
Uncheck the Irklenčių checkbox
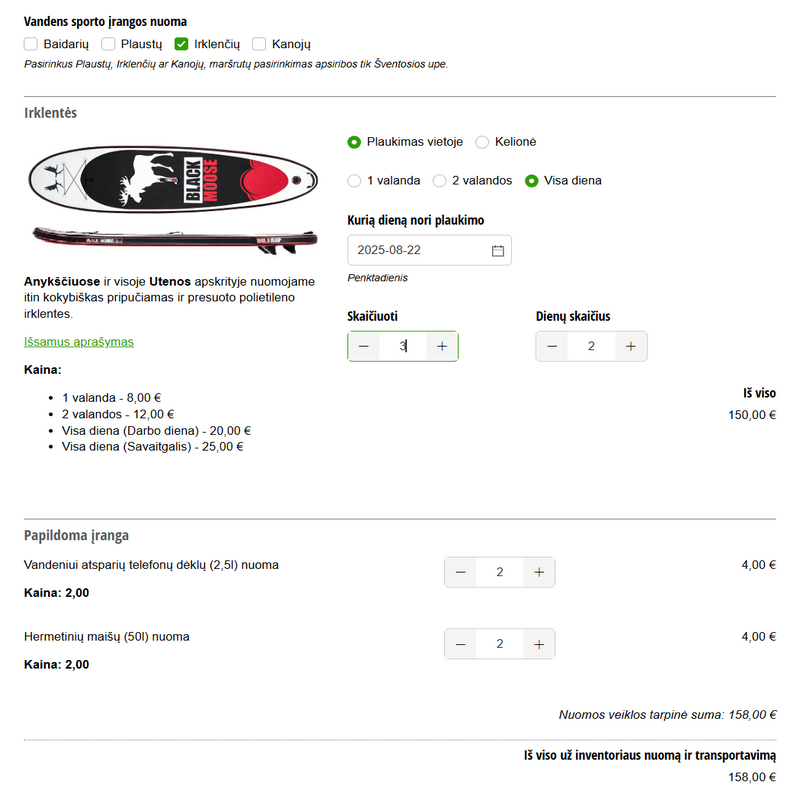point(181,44)
